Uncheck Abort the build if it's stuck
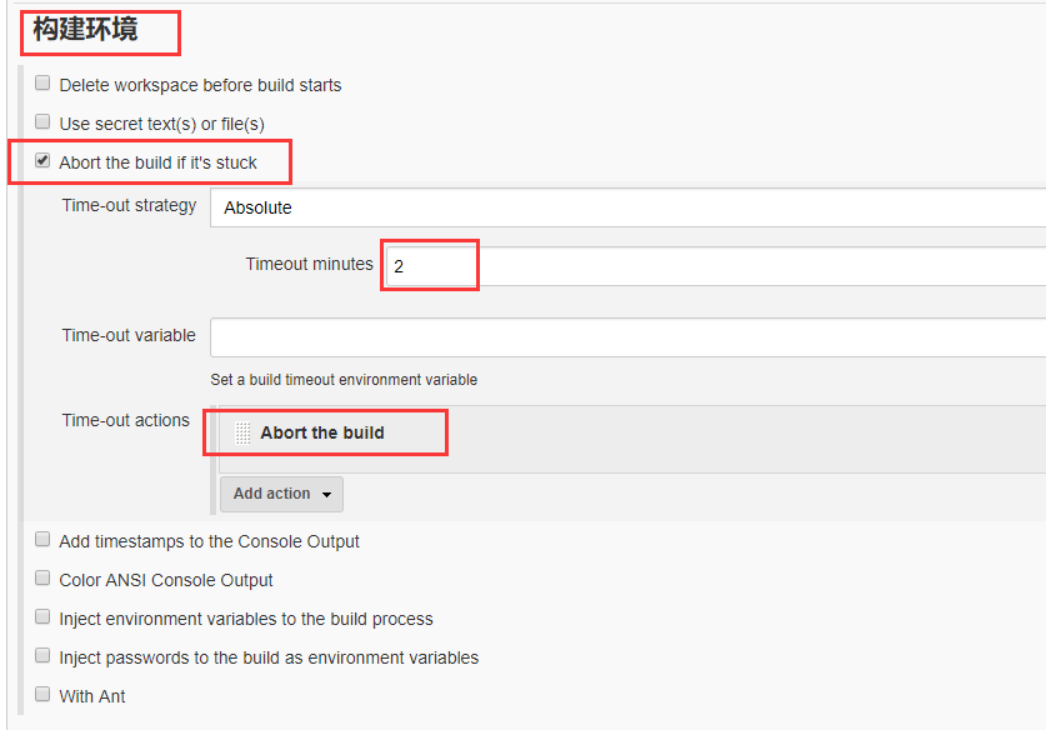Screen dimensions: 1047x730 (43, 161)
